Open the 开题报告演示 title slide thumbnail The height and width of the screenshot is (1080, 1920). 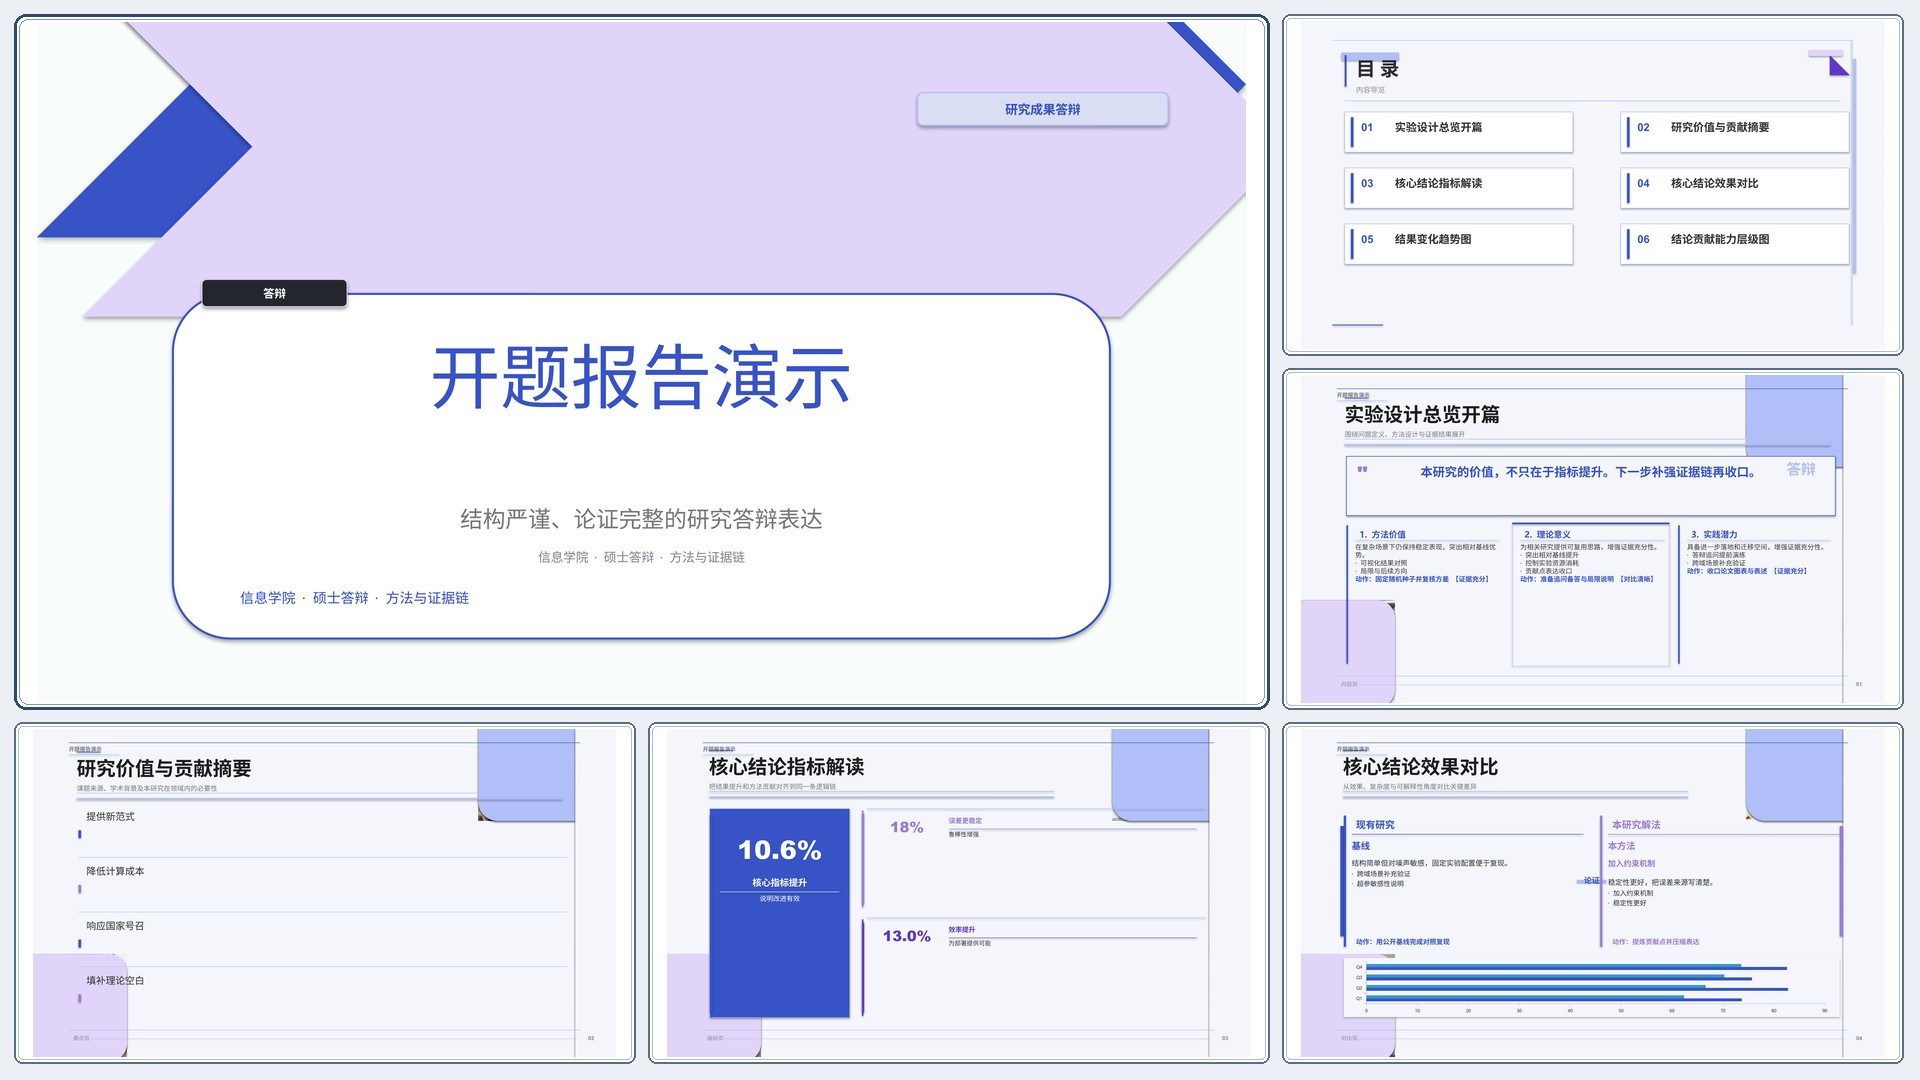[x=641, y=362]
